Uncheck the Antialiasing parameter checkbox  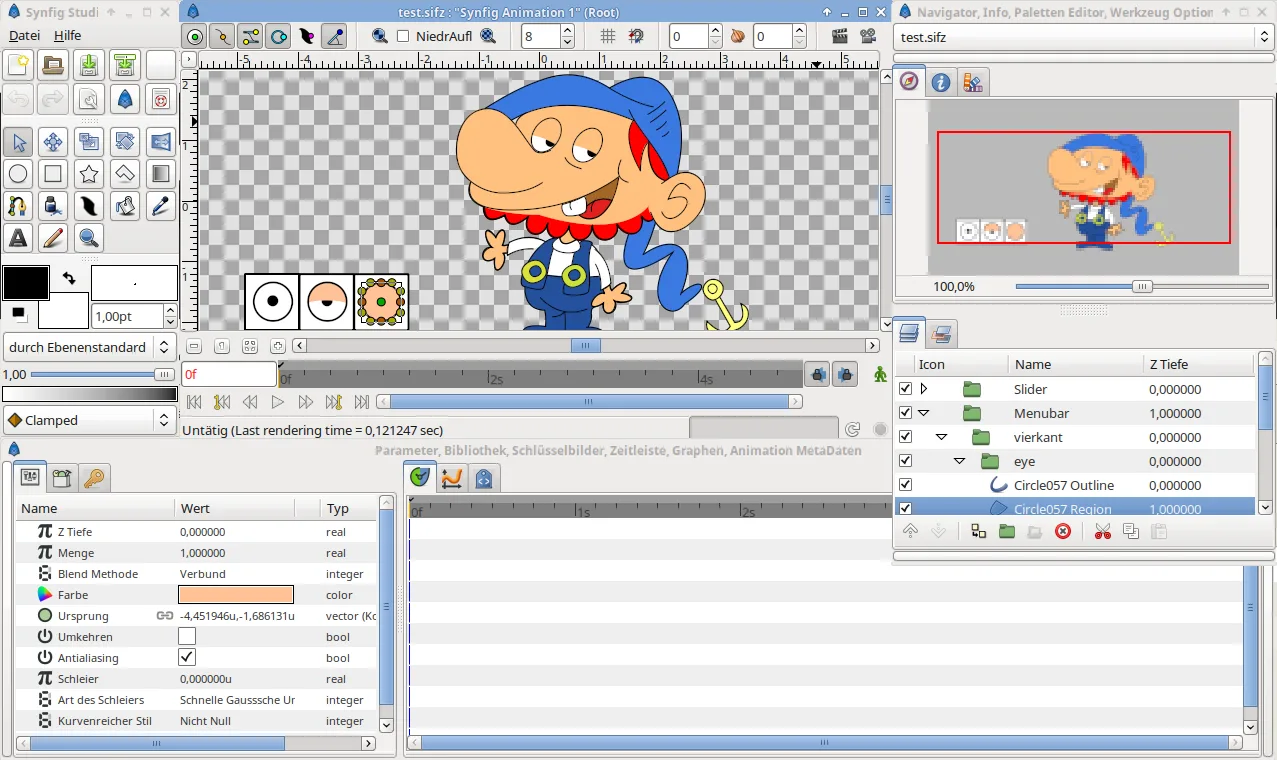click(x=187, y=658)
